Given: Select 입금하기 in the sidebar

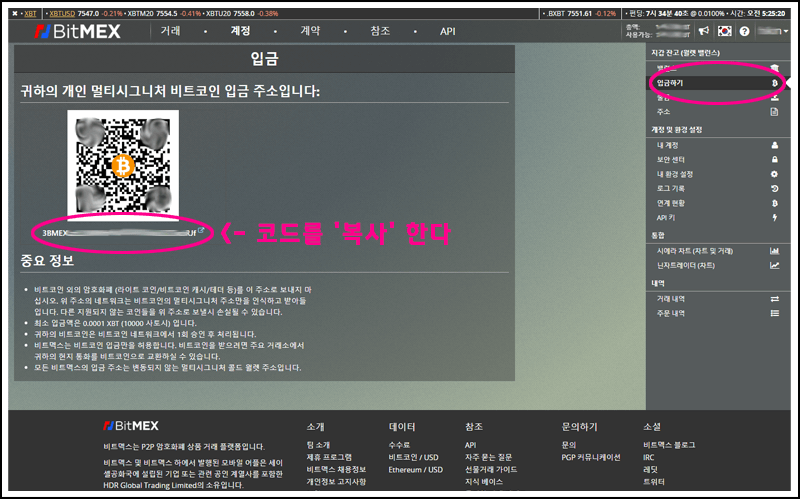Looking at the screenshot, I should click(718, 83).
